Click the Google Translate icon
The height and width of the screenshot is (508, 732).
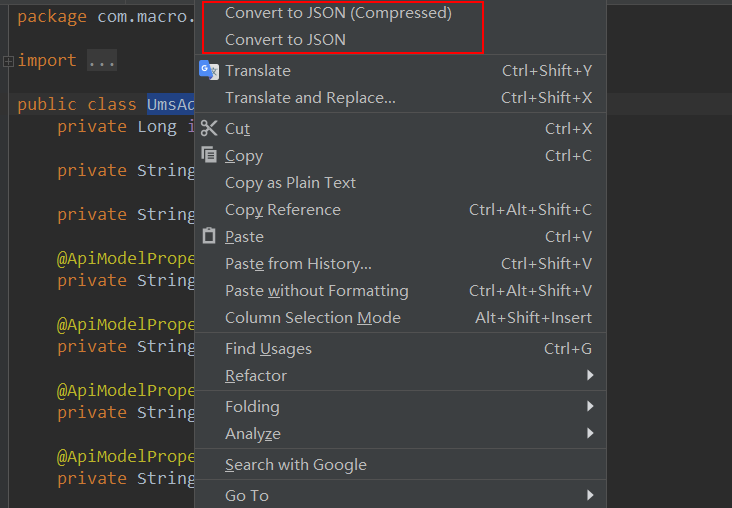click(209, 71)
